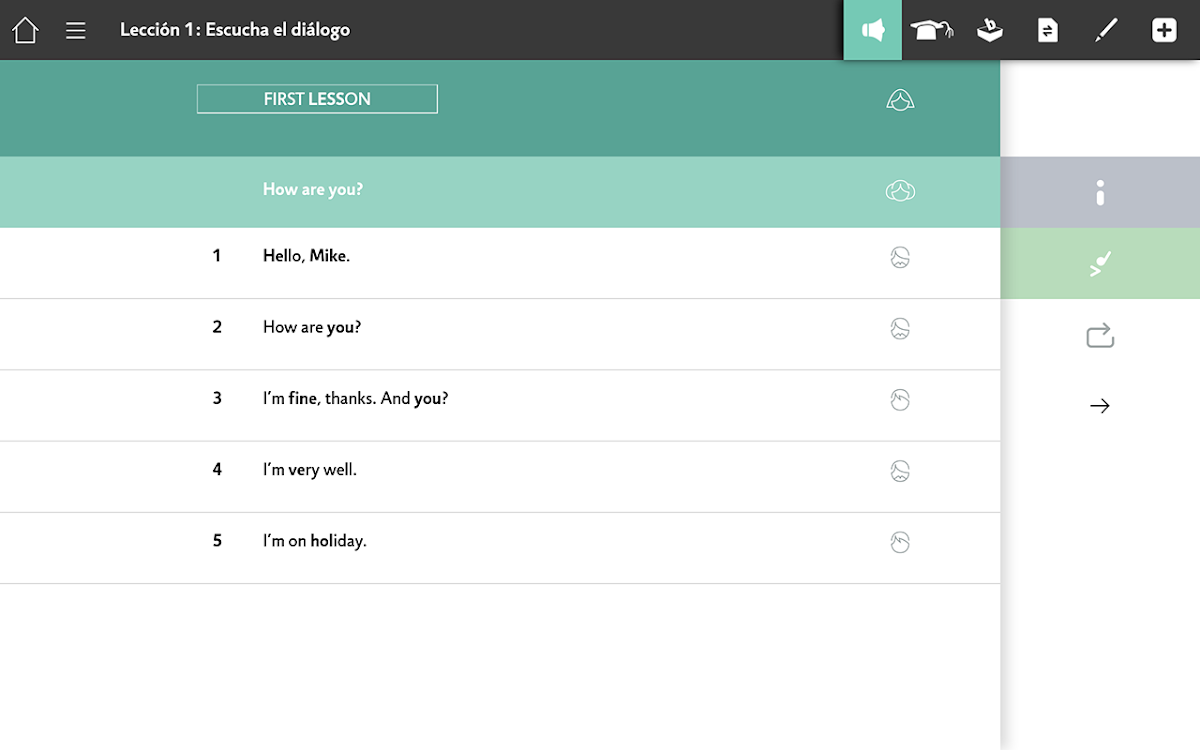Play the speaker icon for FIRST LESSON
The height and width of the screenshot is (750, 1200).
coord(900,100)
